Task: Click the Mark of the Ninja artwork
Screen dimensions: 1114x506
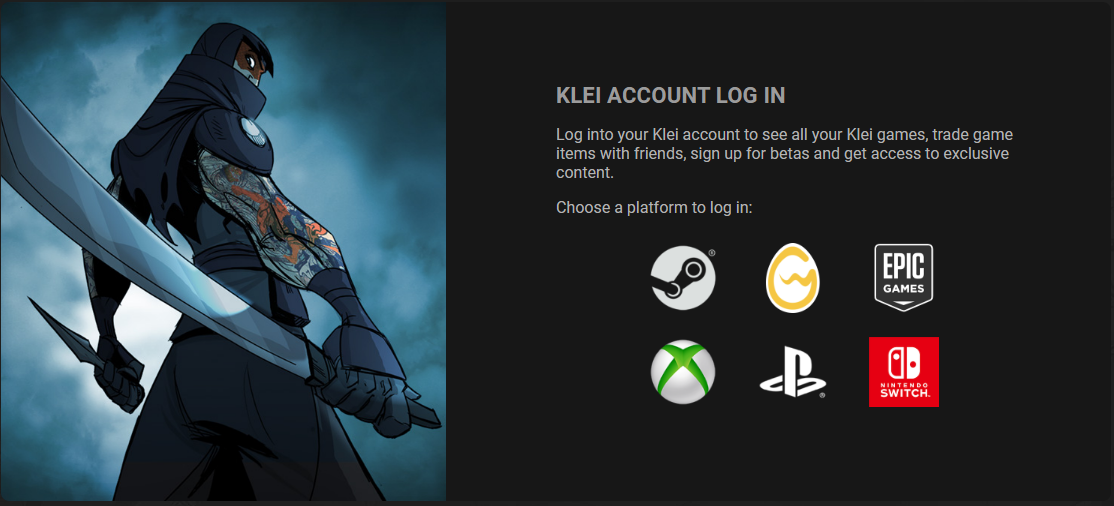Action: pyautogui.click(x=223, y=252)
